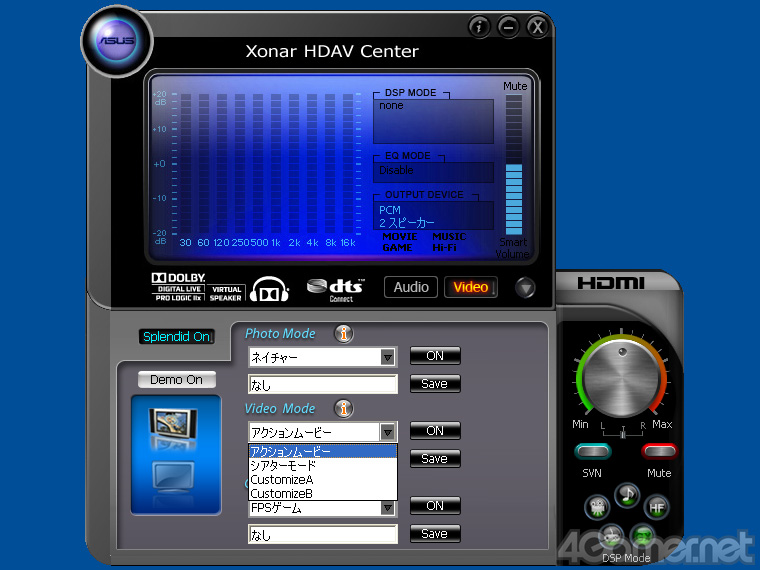This screenshot has width=760, height=570.
Task: Click the HDMI logo on side panel
Action: (x=611, y=283)
